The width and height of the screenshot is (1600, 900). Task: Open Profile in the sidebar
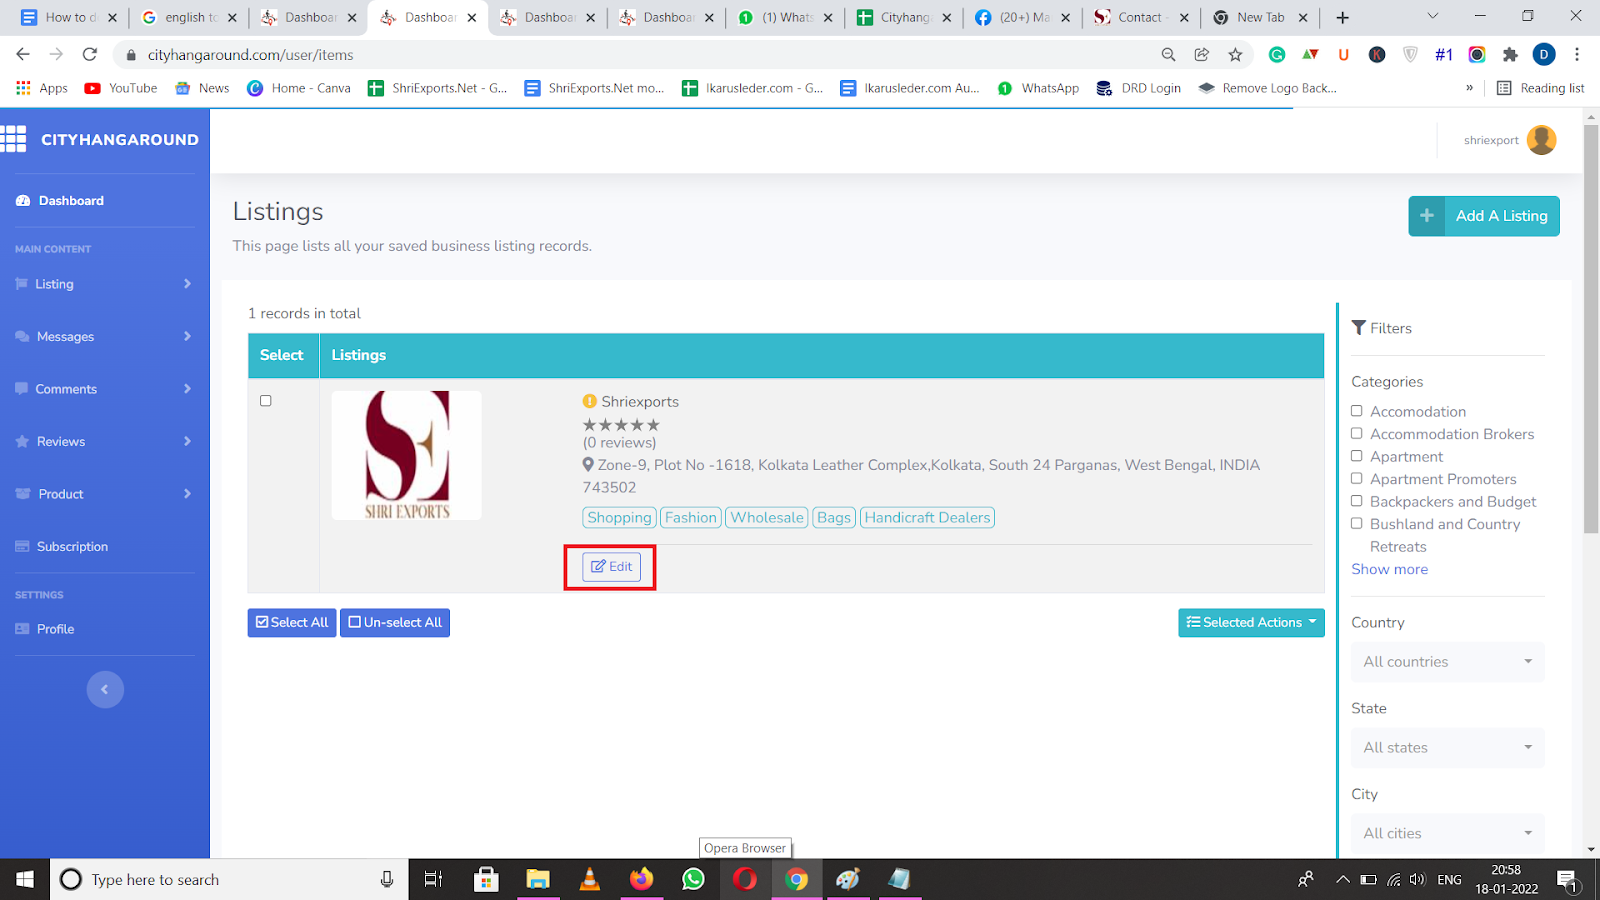[45, 629]
